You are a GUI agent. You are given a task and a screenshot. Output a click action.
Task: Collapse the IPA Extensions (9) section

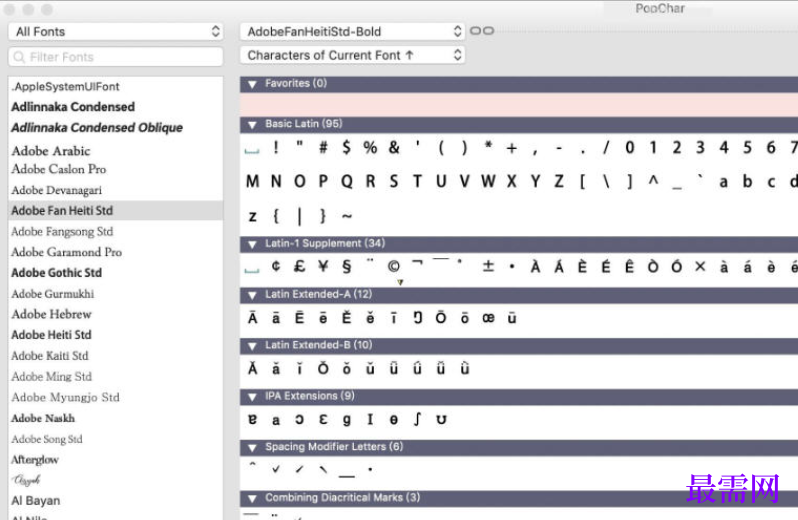pos(252,397)
